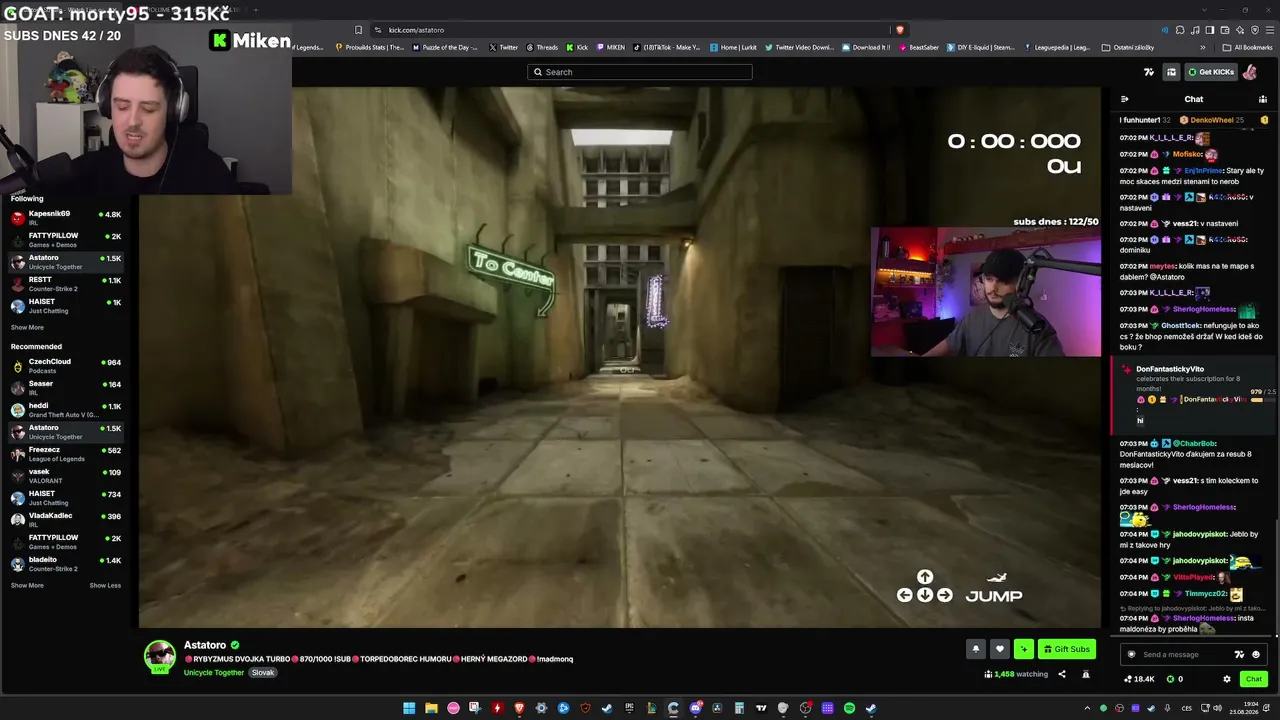
Task: Click the Jump control in stream video
Action: click(994, 589)
